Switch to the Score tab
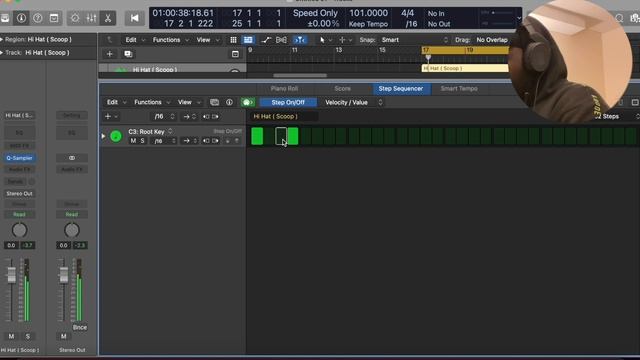Viewport: 640px width, 360px height. point(342,89)
